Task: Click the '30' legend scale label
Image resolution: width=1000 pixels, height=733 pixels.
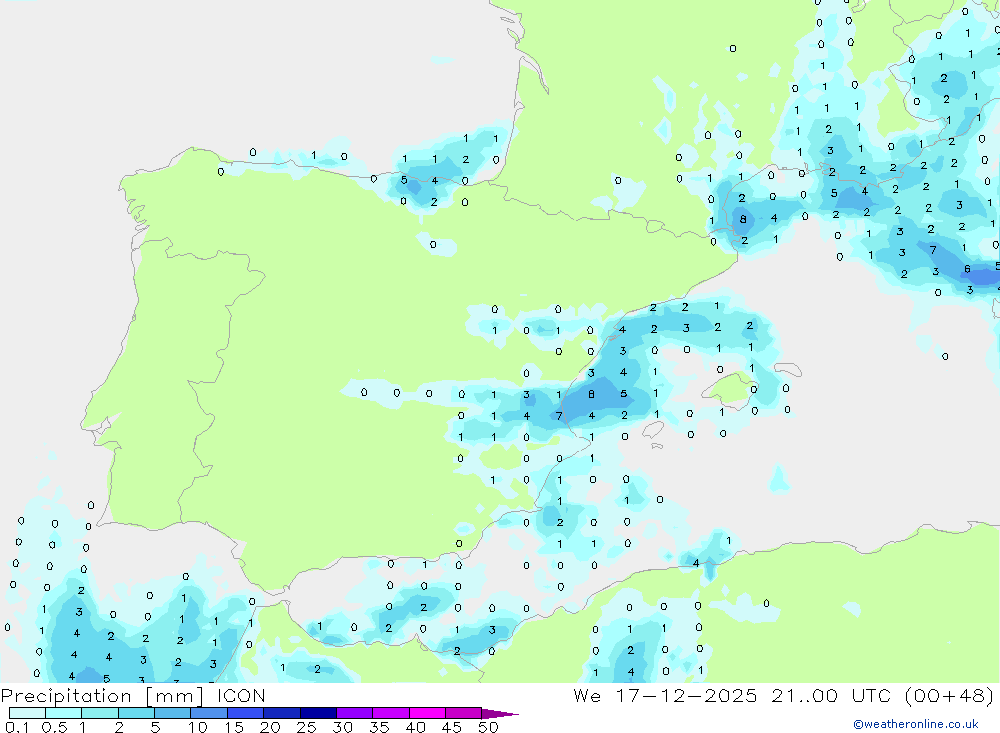Action: click(x=343, y=727)
